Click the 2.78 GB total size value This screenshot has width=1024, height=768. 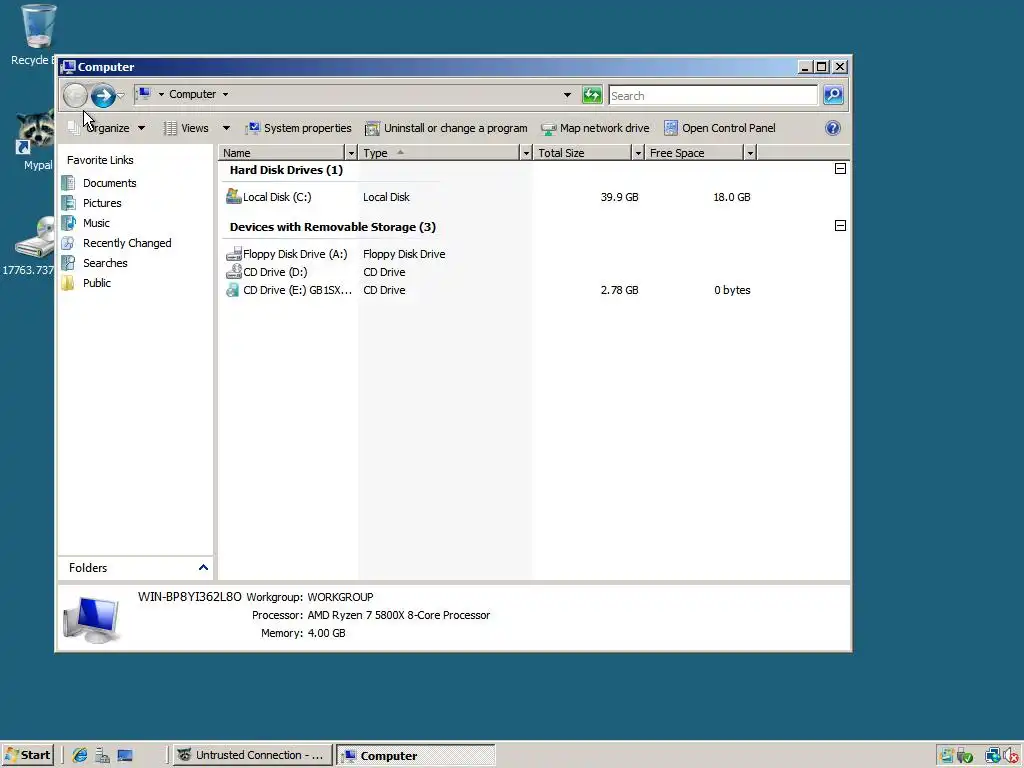pos(619,290)
